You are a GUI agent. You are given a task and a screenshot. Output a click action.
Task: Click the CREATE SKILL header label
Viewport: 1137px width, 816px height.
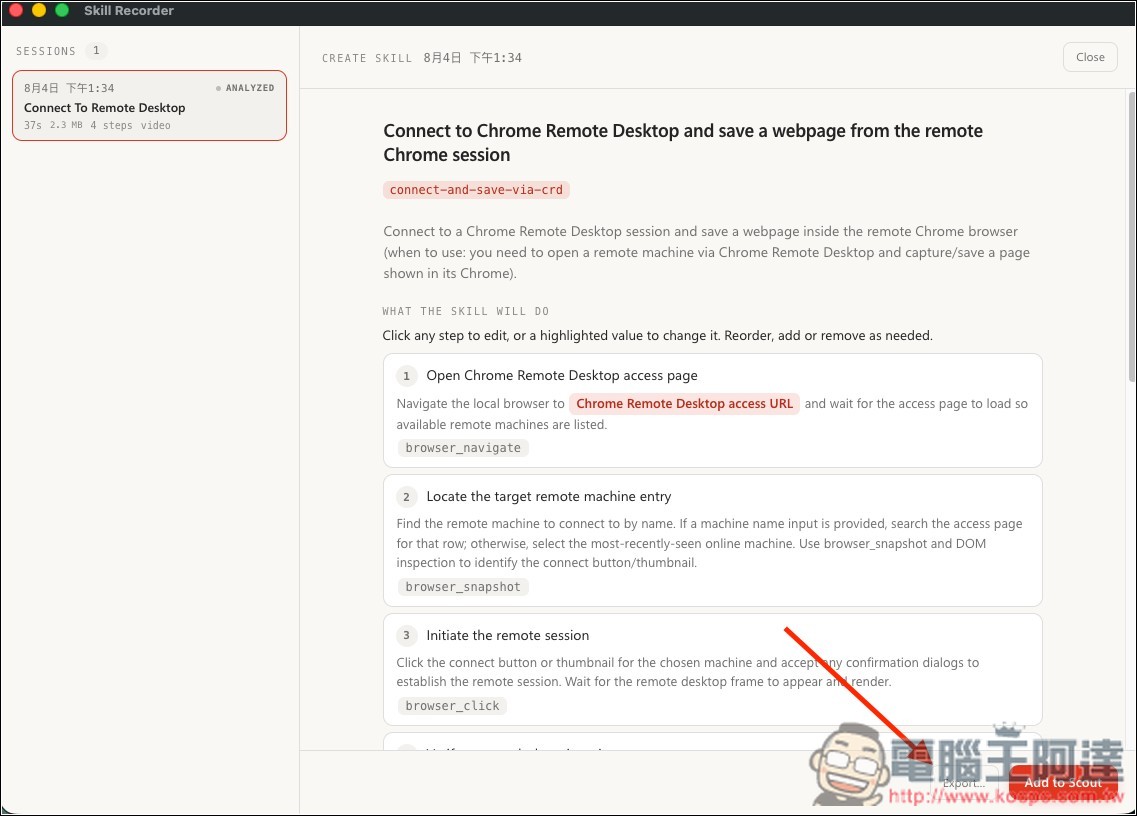click(x=367, y=58)
